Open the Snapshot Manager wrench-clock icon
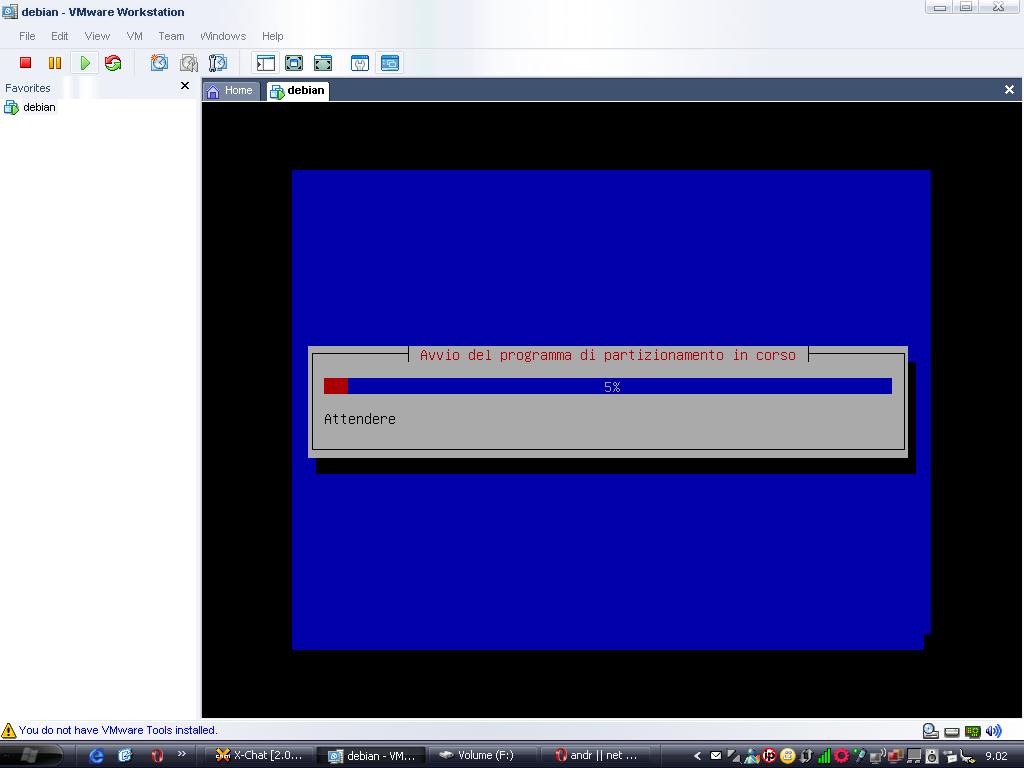Viewport: 1024px width, 768px height. click(217, 63)
